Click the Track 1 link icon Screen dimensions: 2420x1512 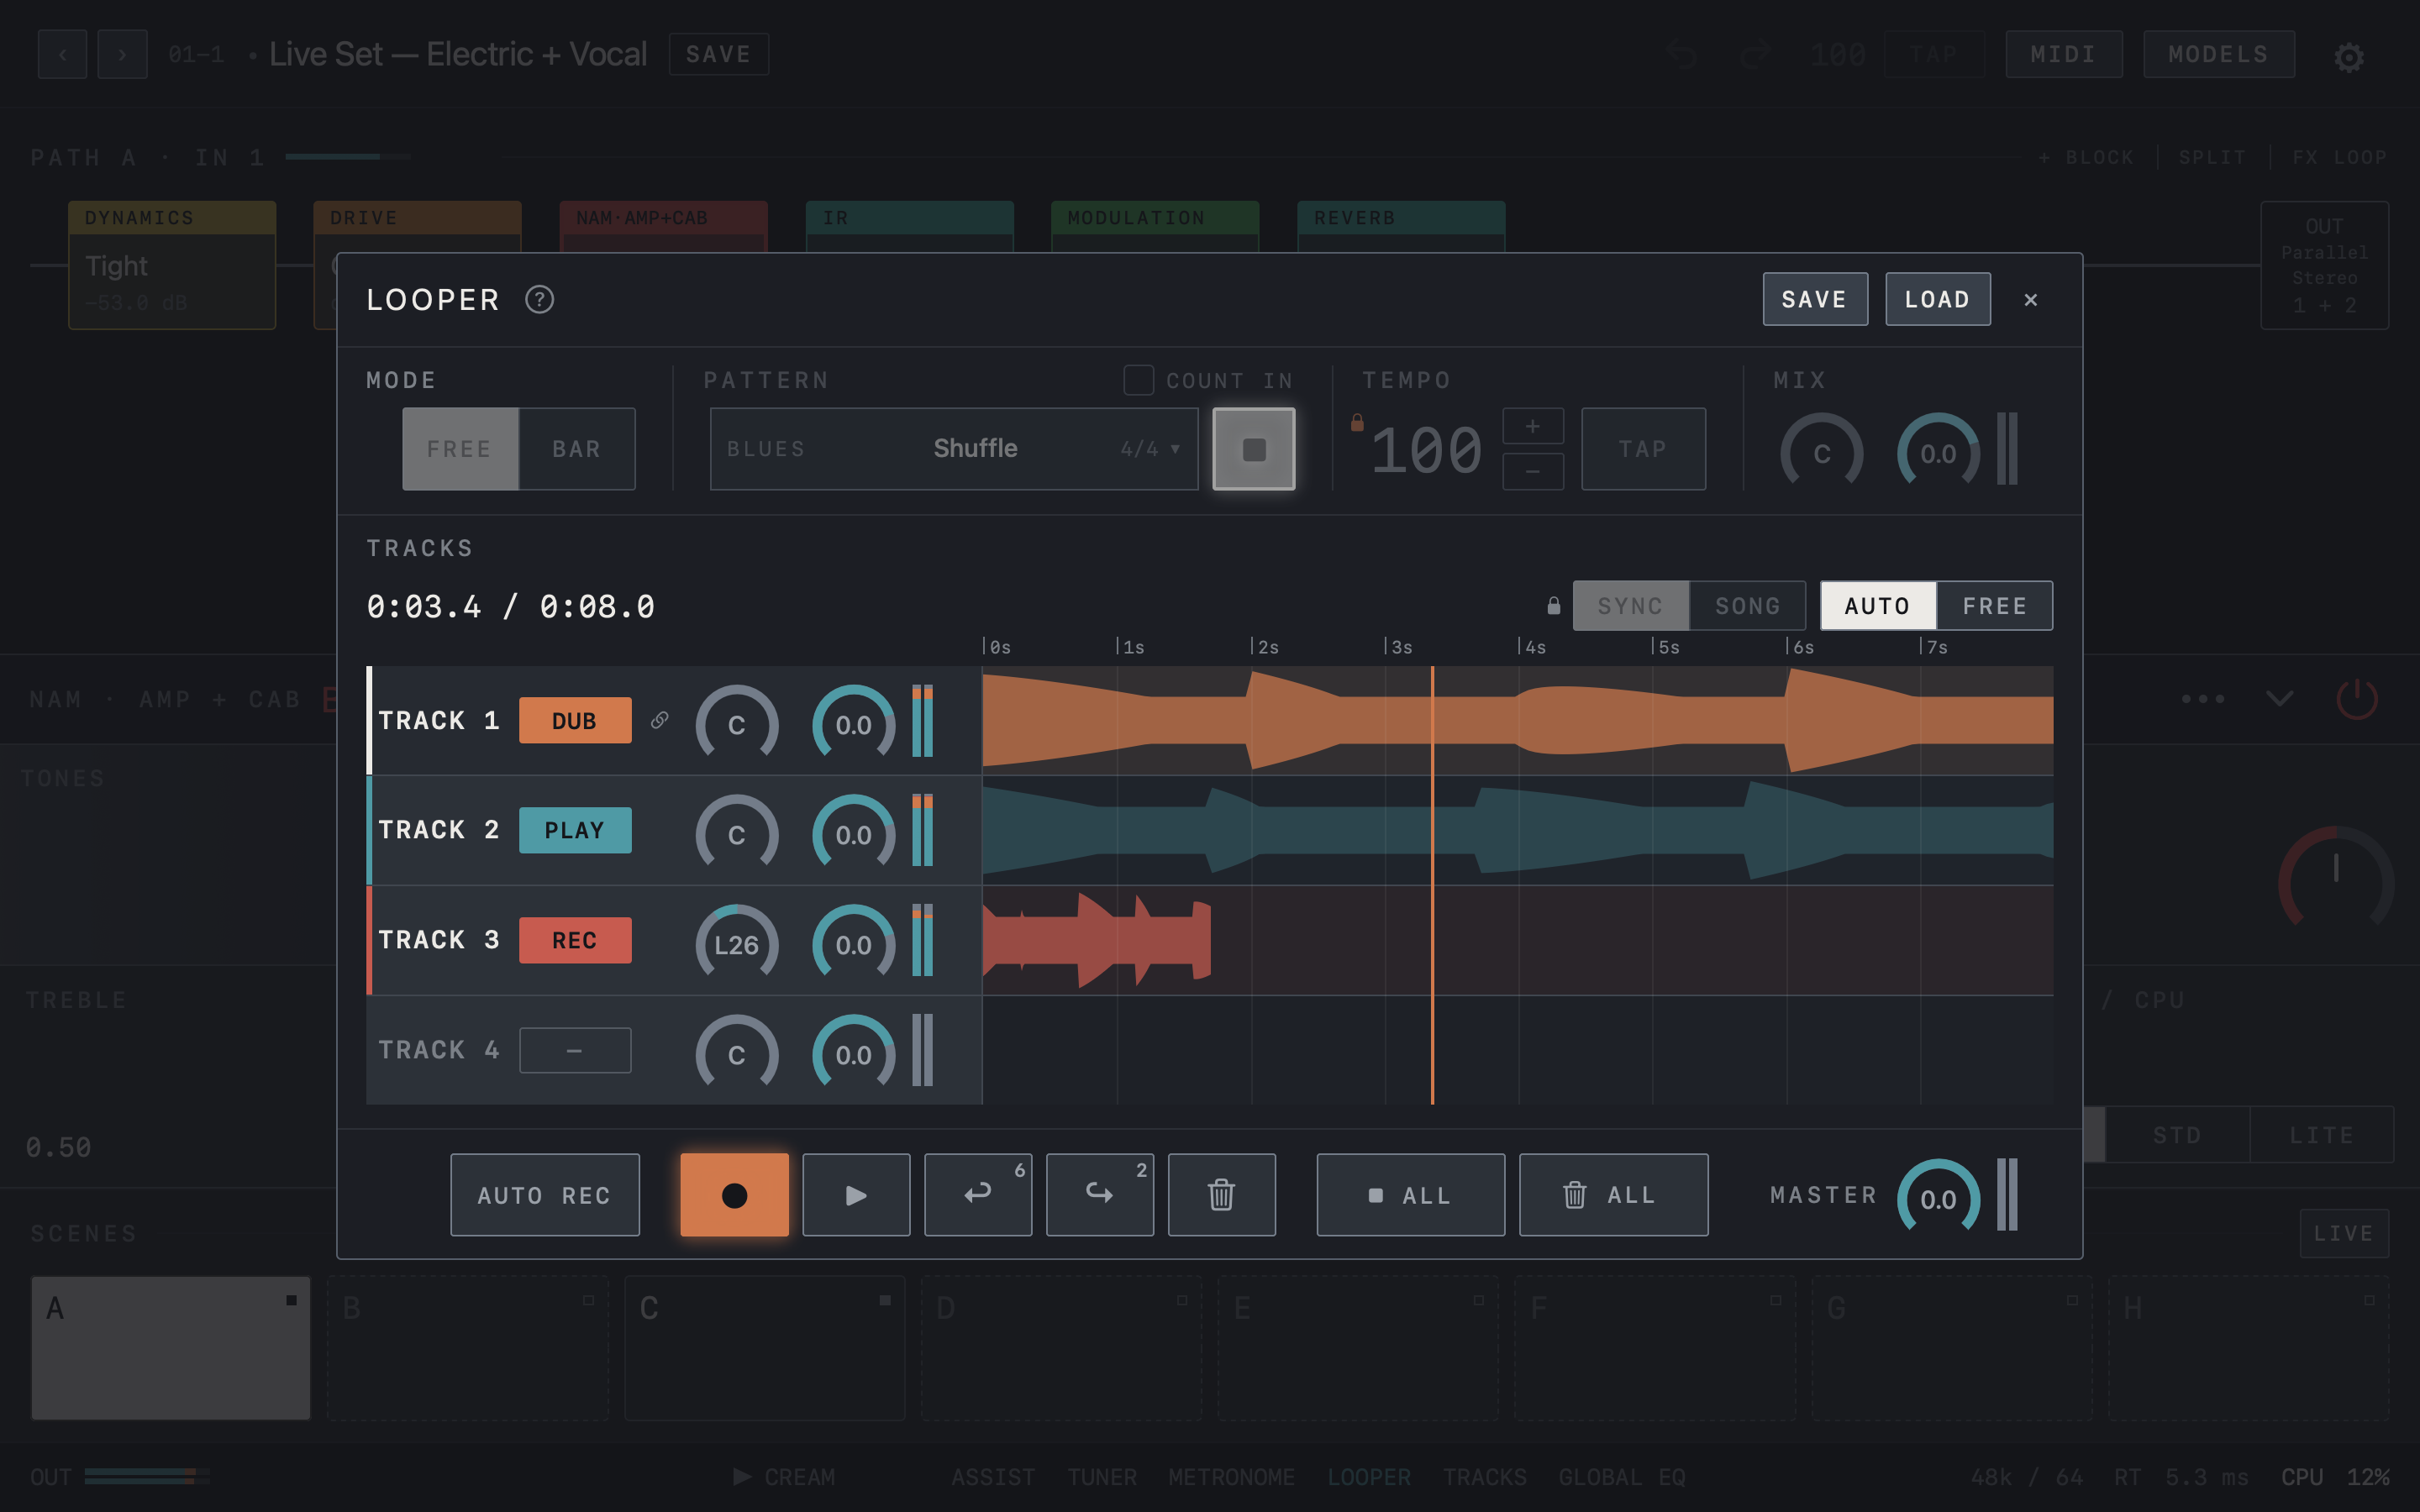coord(659,720)
